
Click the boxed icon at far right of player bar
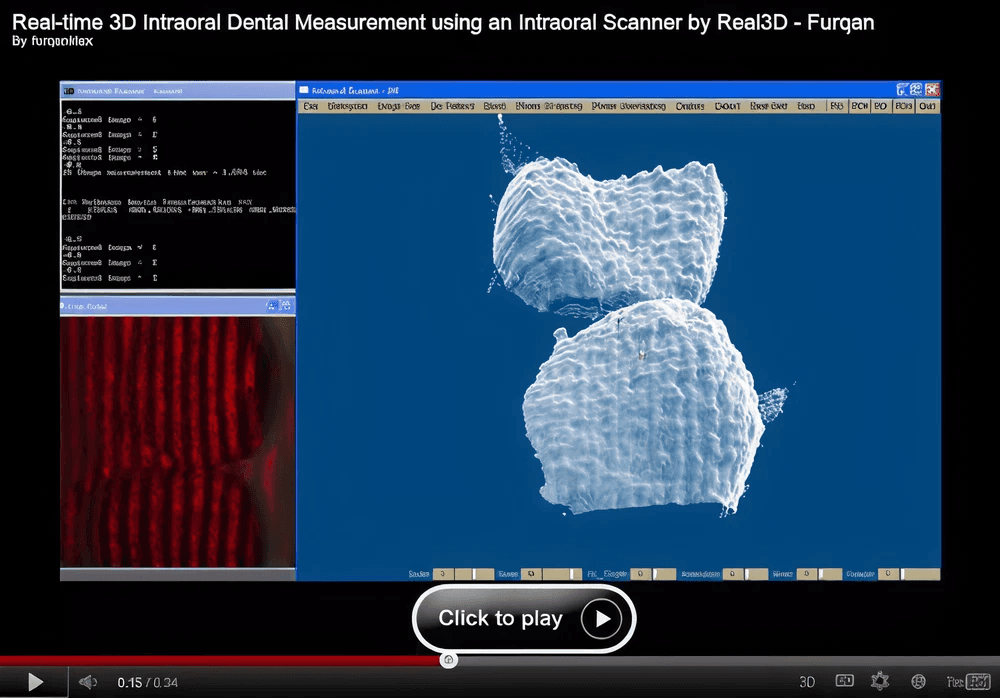click(978, 681)
